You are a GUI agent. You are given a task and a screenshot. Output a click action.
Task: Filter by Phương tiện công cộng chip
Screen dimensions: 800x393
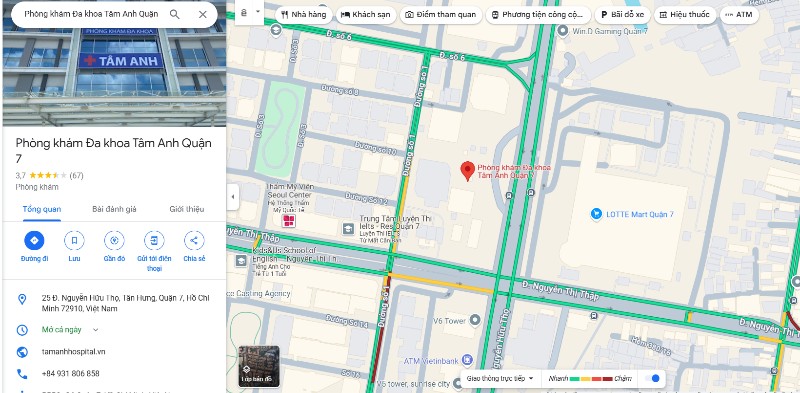(x=538, y=15)
